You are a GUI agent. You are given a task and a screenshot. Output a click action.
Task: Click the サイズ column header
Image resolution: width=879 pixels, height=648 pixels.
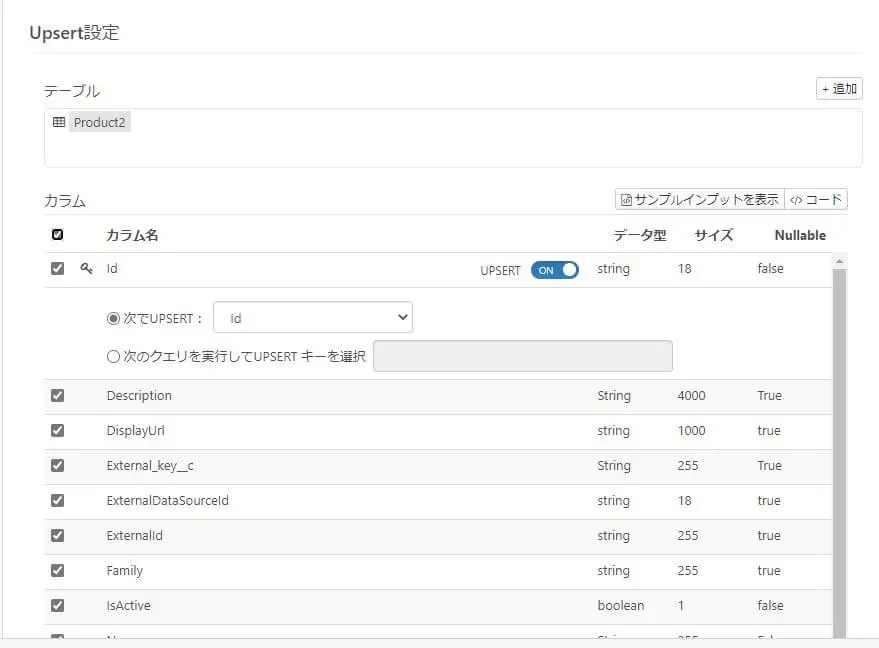(x=714, y=235)
